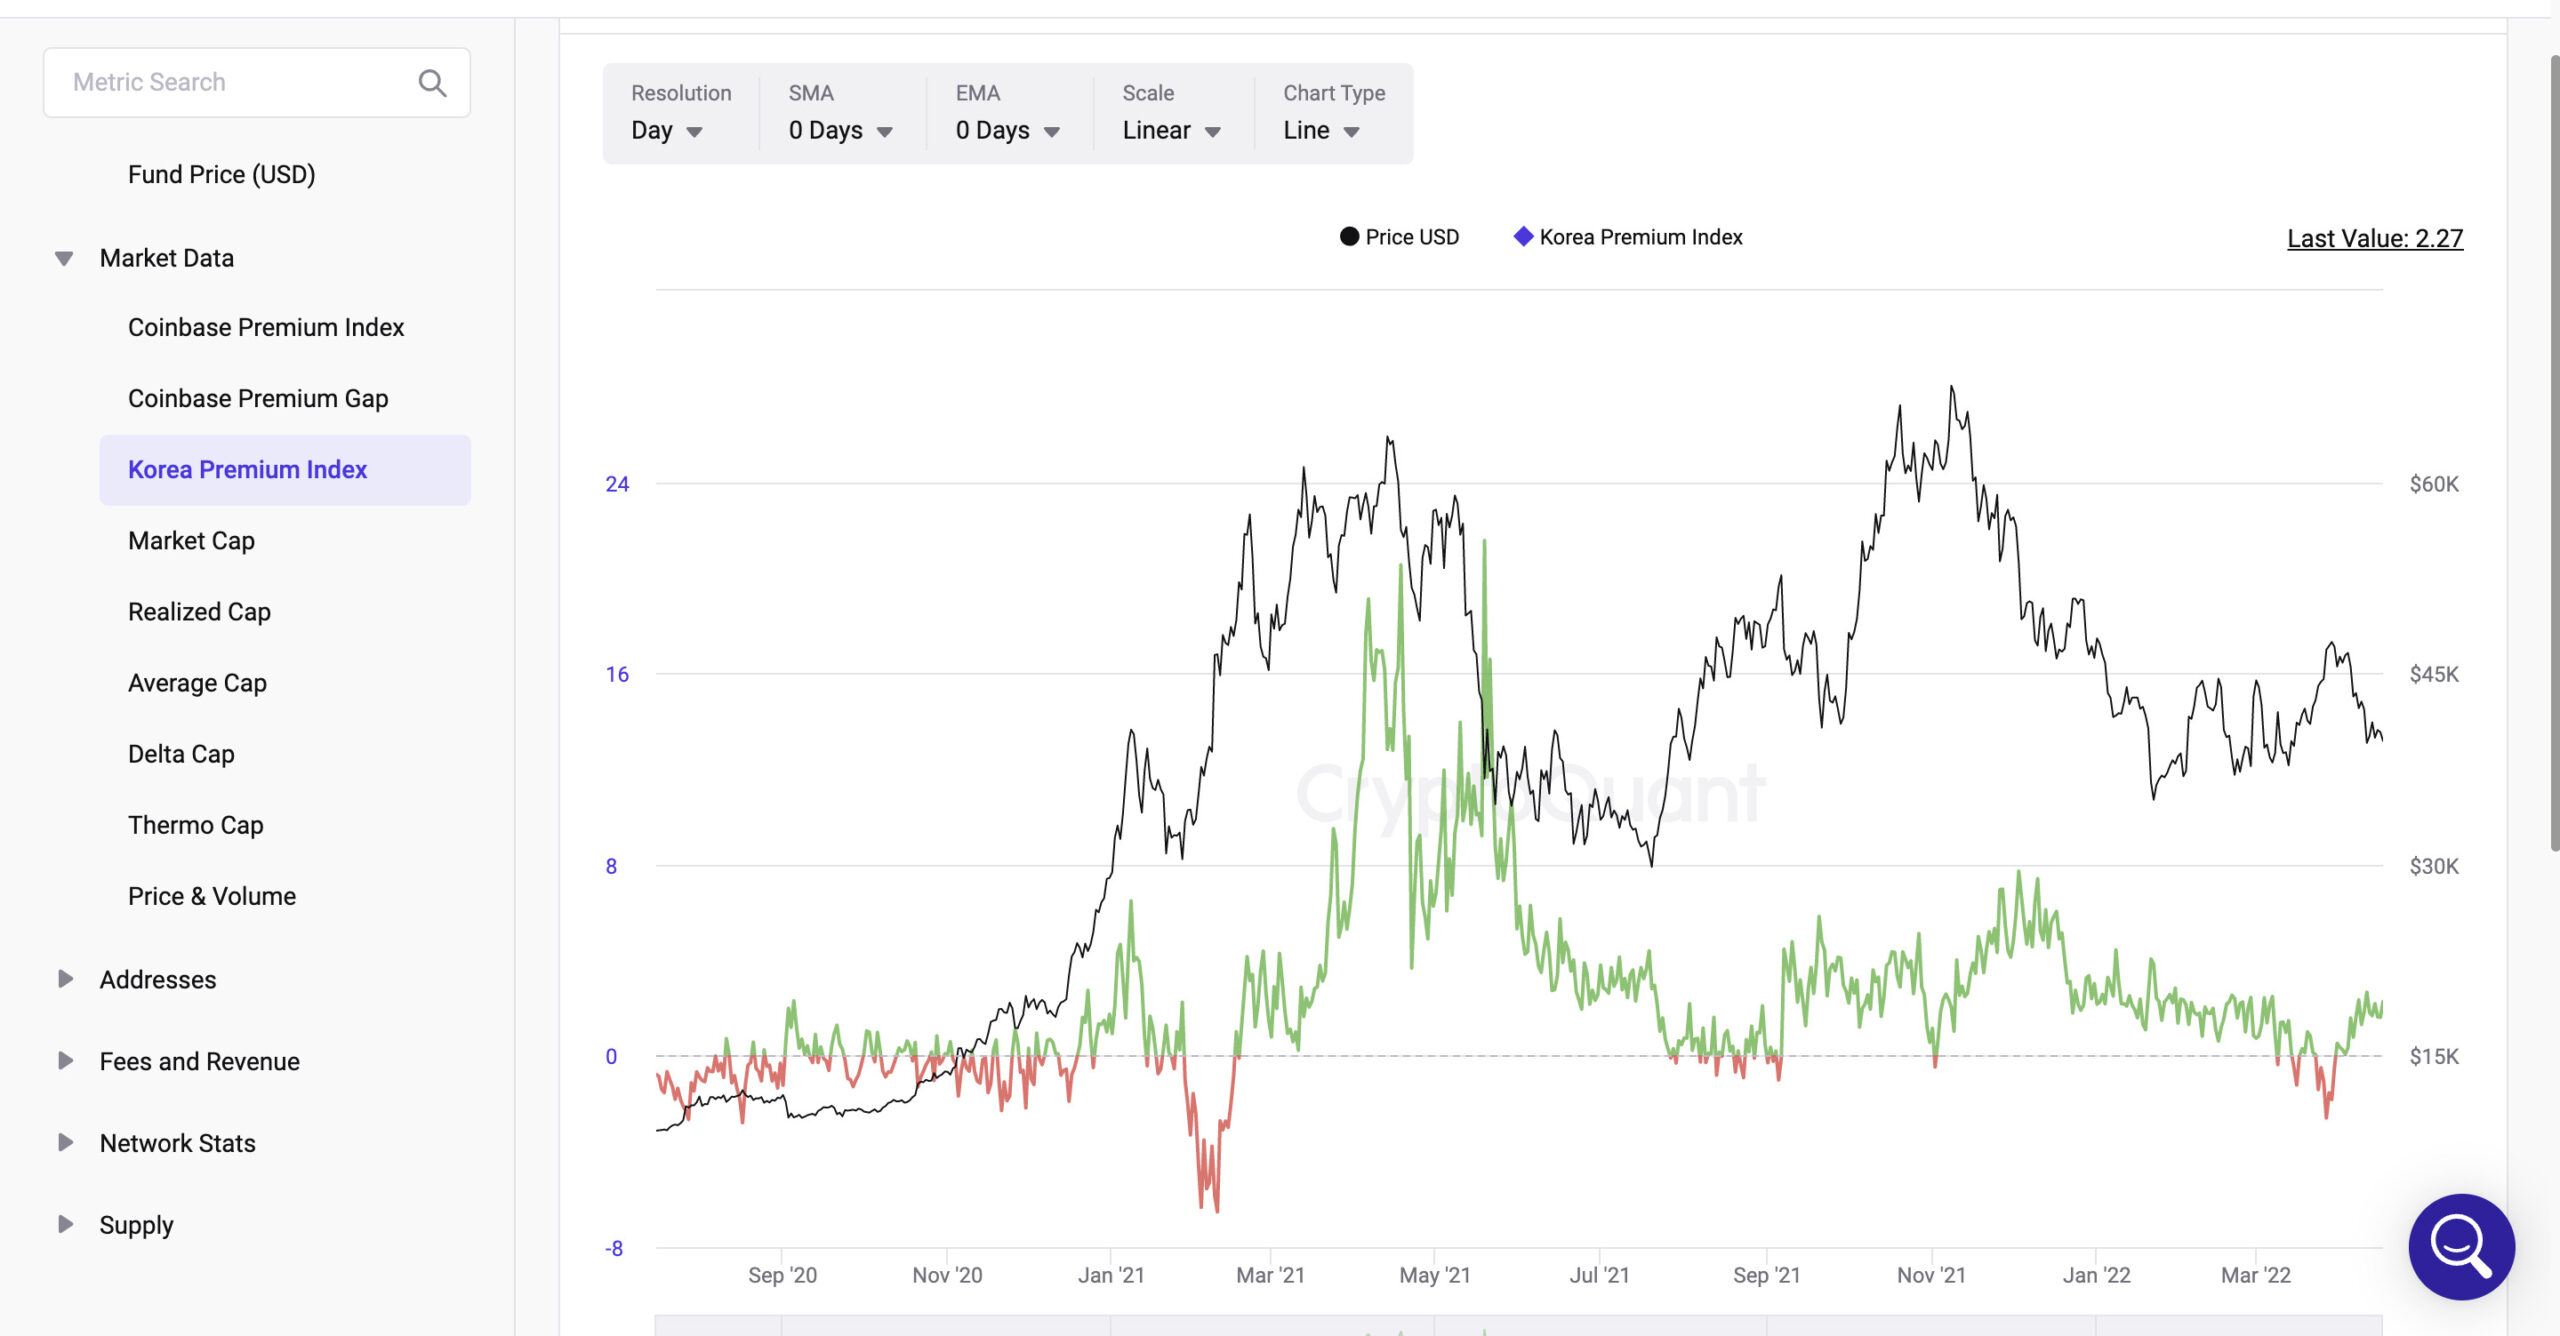Click the -8 premium axis label
2560x1336 pixels.
coord(614,1248)
